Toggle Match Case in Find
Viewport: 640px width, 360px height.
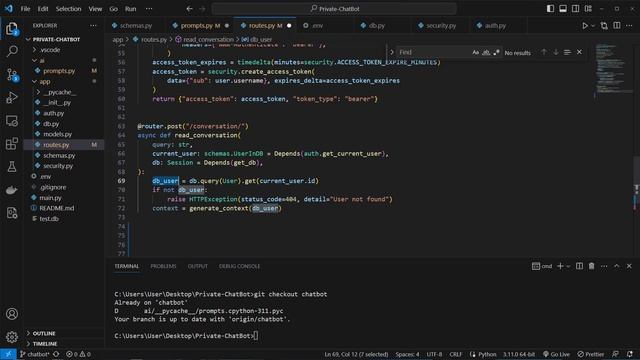click(475, 52)
